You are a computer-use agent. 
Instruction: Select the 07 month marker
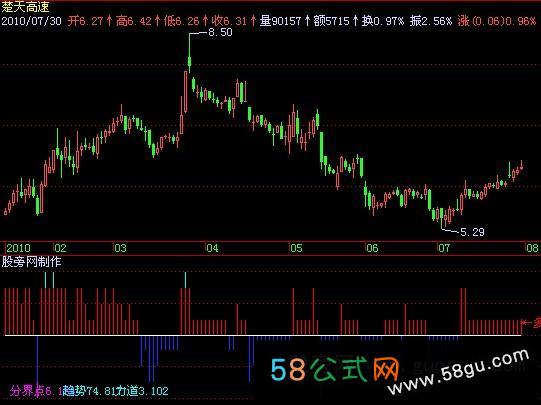(444, 248)
